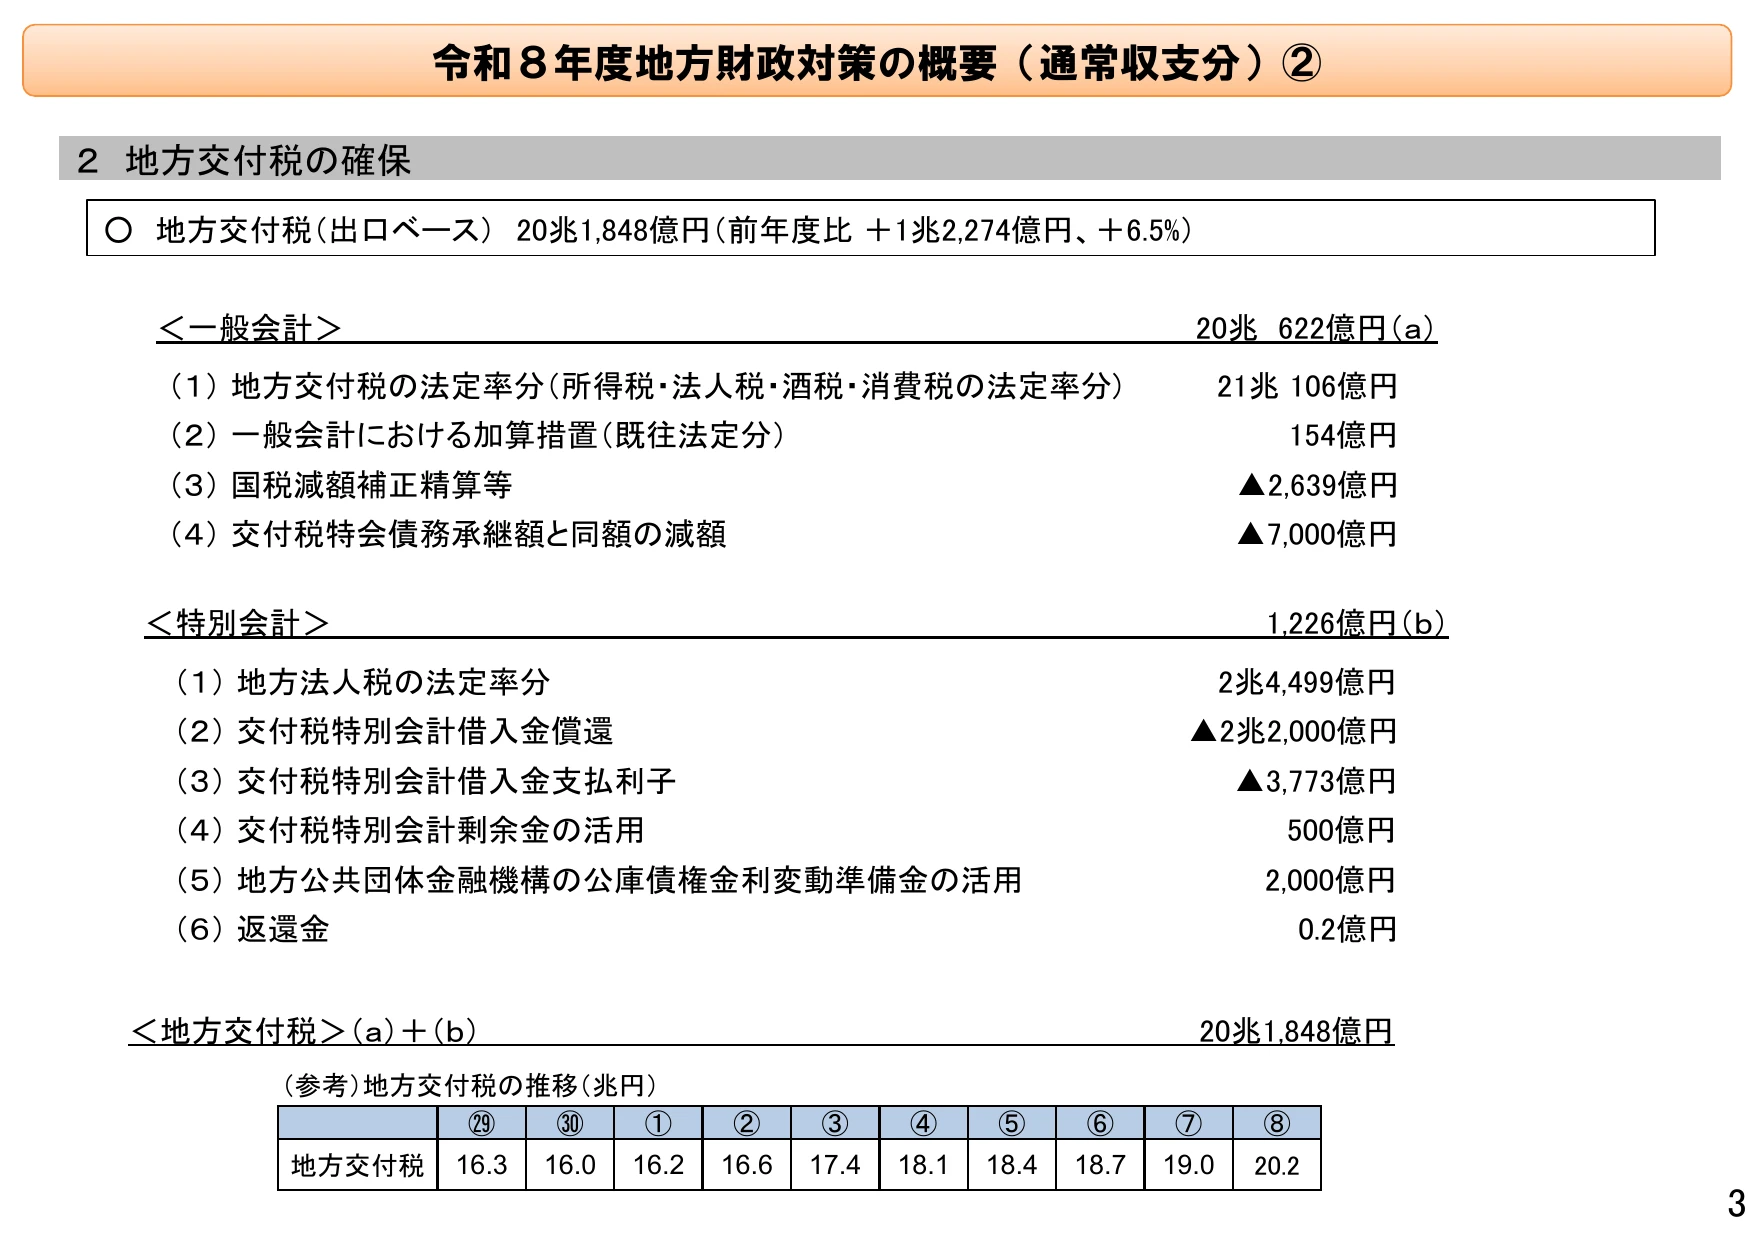Select the ⑦ column header
Viewport: 1755px width, 1241px height.
click(x=1188, y=1123)
